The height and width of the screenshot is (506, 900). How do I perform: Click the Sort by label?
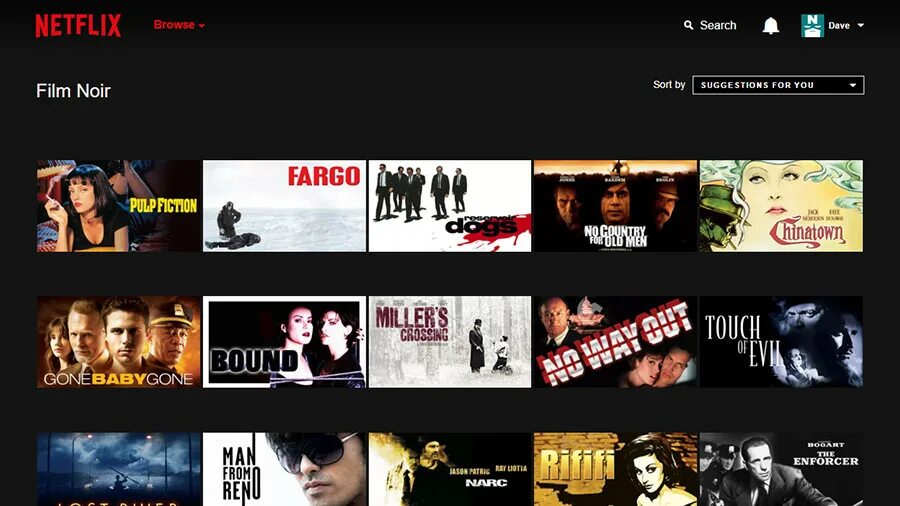669,85
